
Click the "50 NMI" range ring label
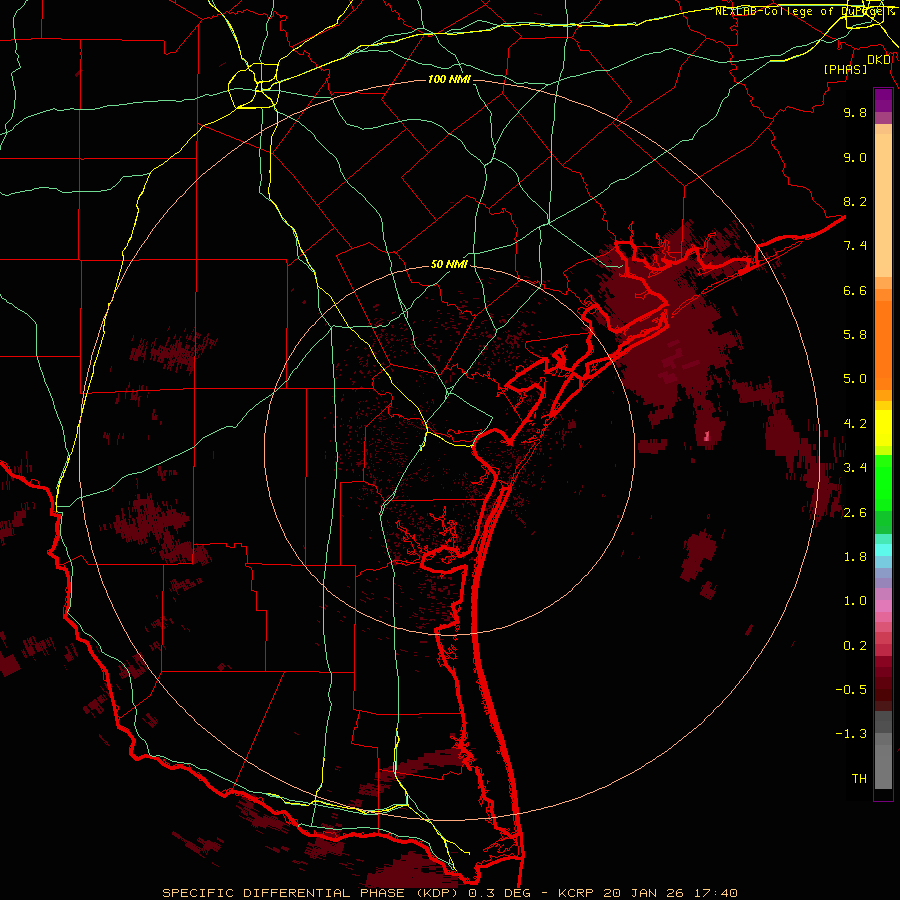click(x=449, y=264)
